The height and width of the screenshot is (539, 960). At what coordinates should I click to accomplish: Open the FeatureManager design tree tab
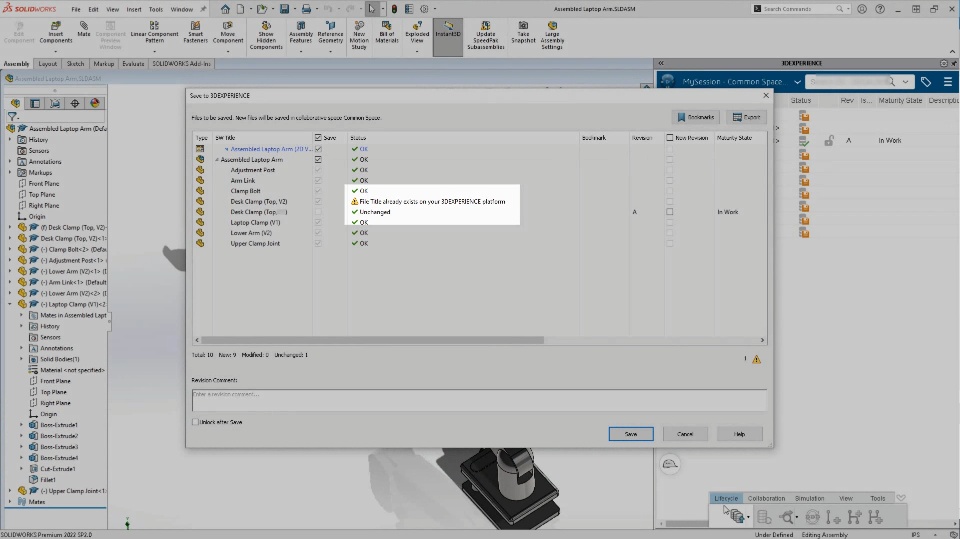tap(15, 104)
